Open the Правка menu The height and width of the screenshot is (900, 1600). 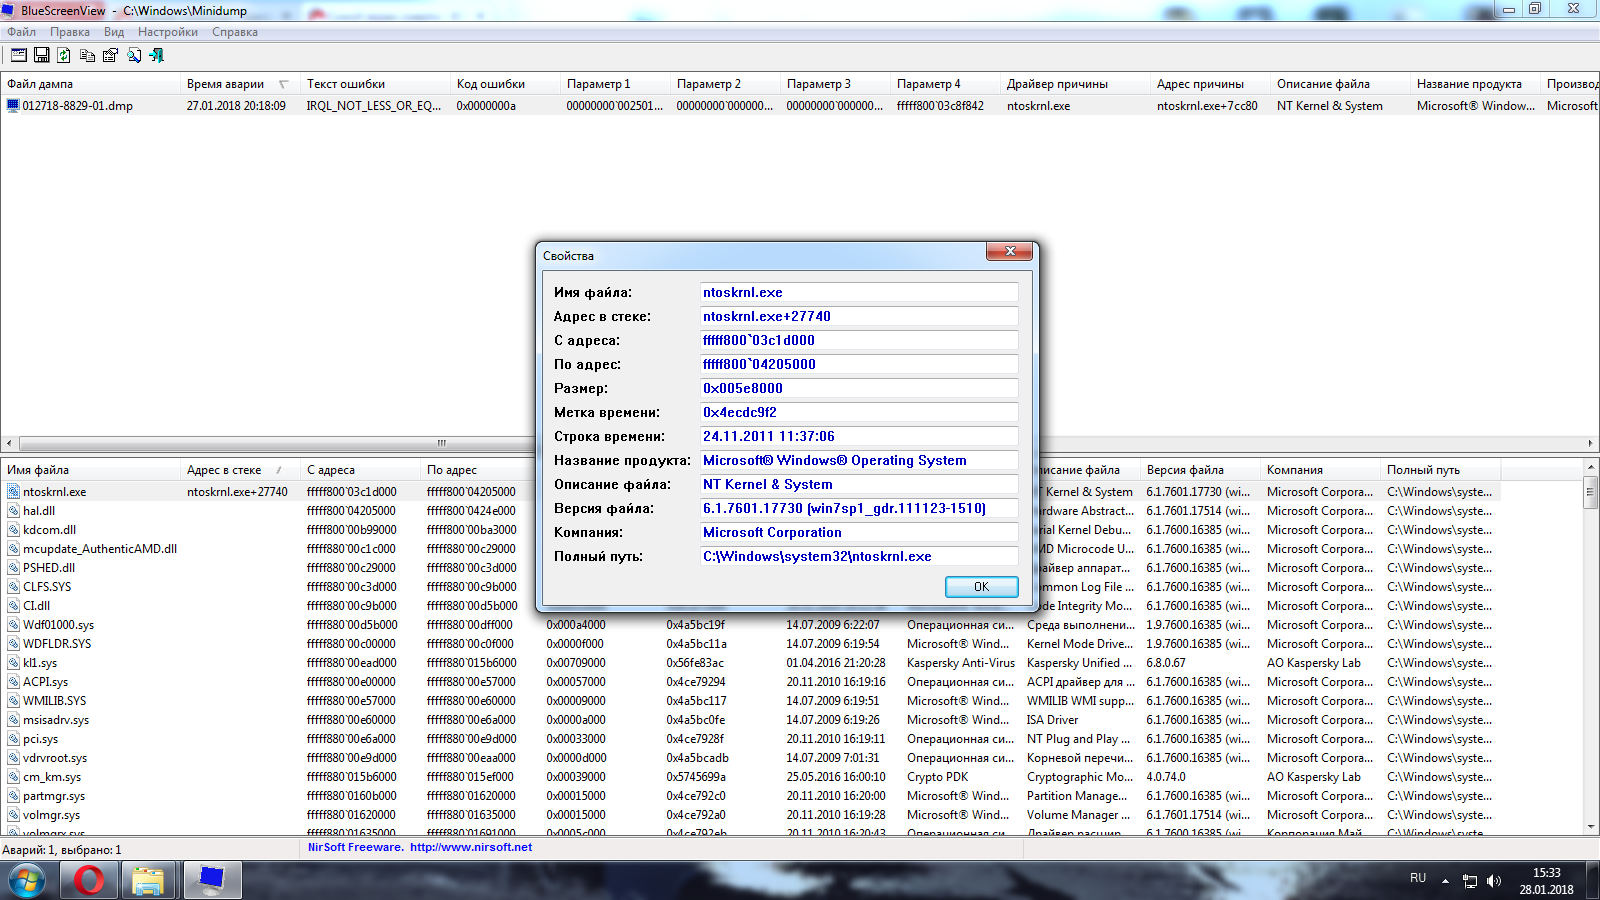[x=70, y=32]
